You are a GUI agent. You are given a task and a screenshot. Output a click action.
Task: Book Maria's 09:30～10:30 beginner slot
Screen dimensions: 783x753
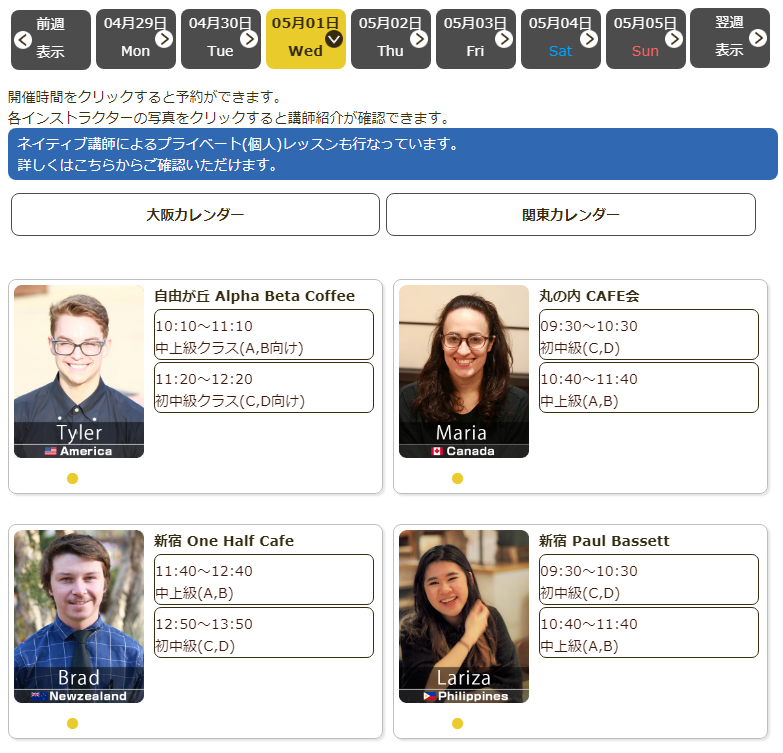tap(648, 335)
